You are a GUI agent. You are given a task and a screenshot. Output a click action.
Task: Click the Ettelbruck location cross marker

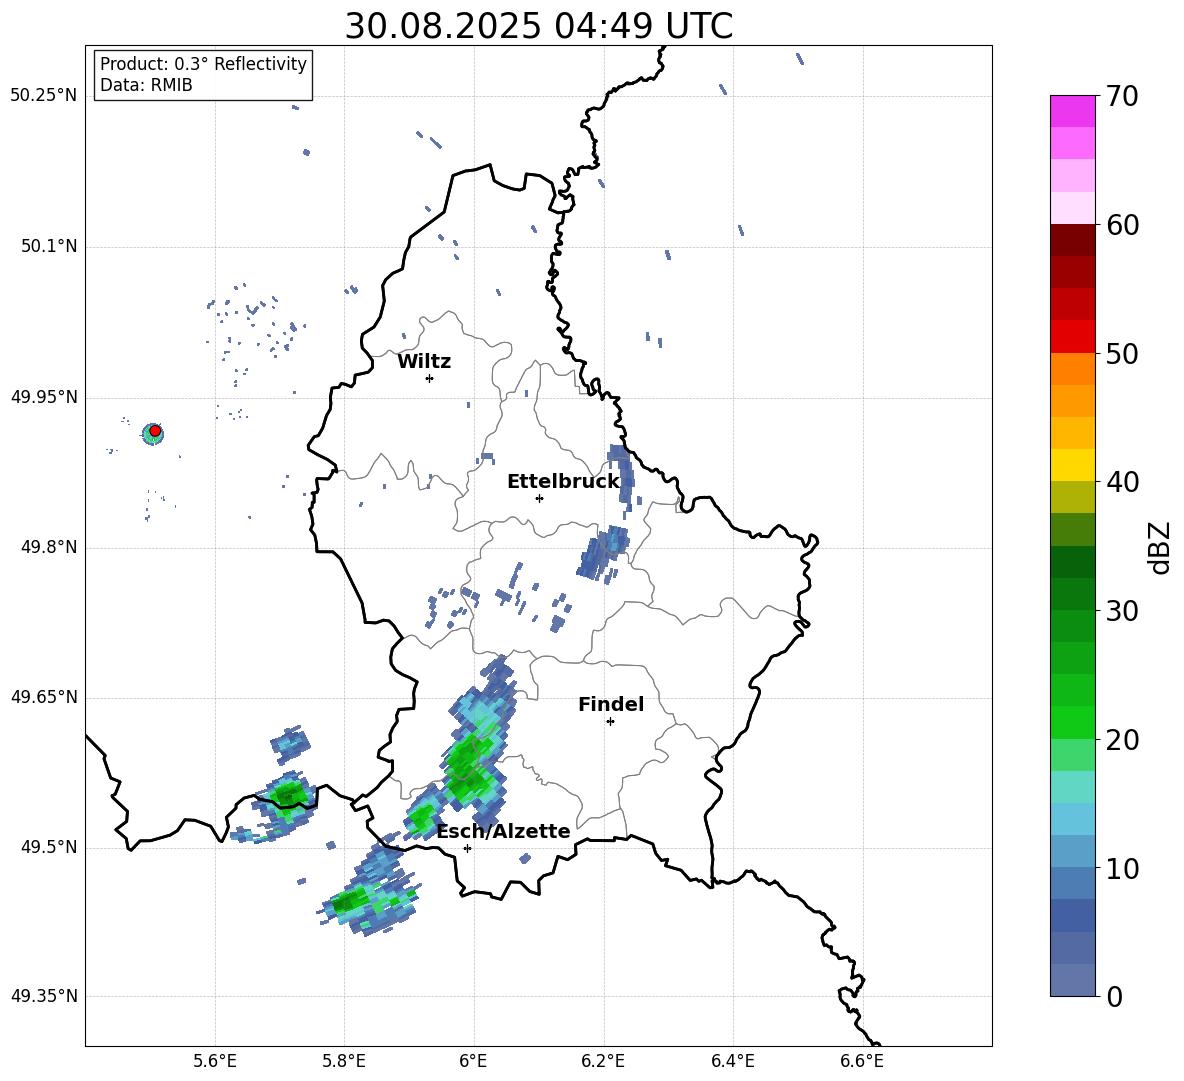(539, 498)
